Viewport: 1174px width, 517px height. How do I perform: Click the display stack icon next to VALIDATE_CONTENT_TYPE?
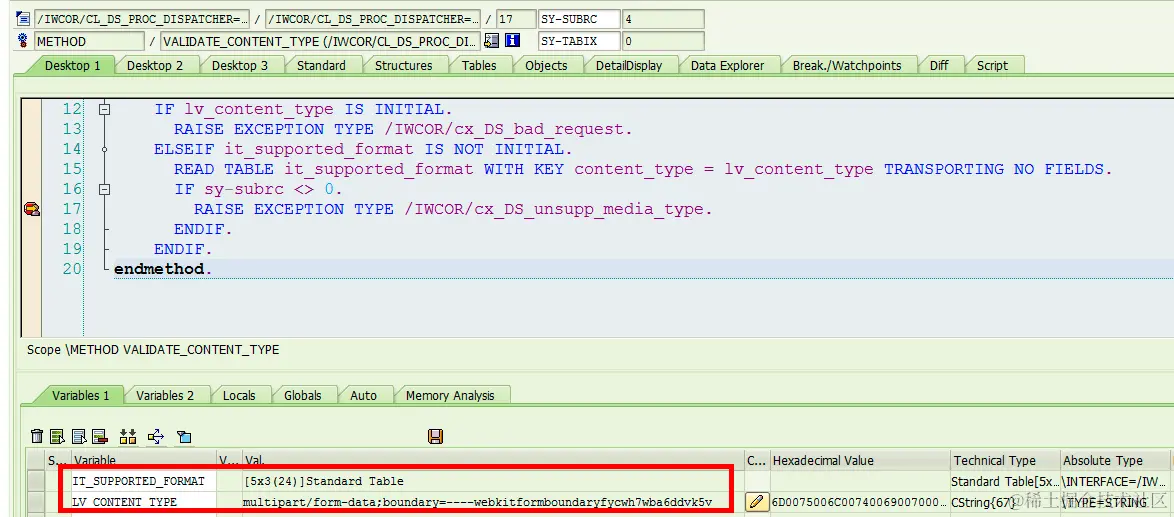pos(492,41)
